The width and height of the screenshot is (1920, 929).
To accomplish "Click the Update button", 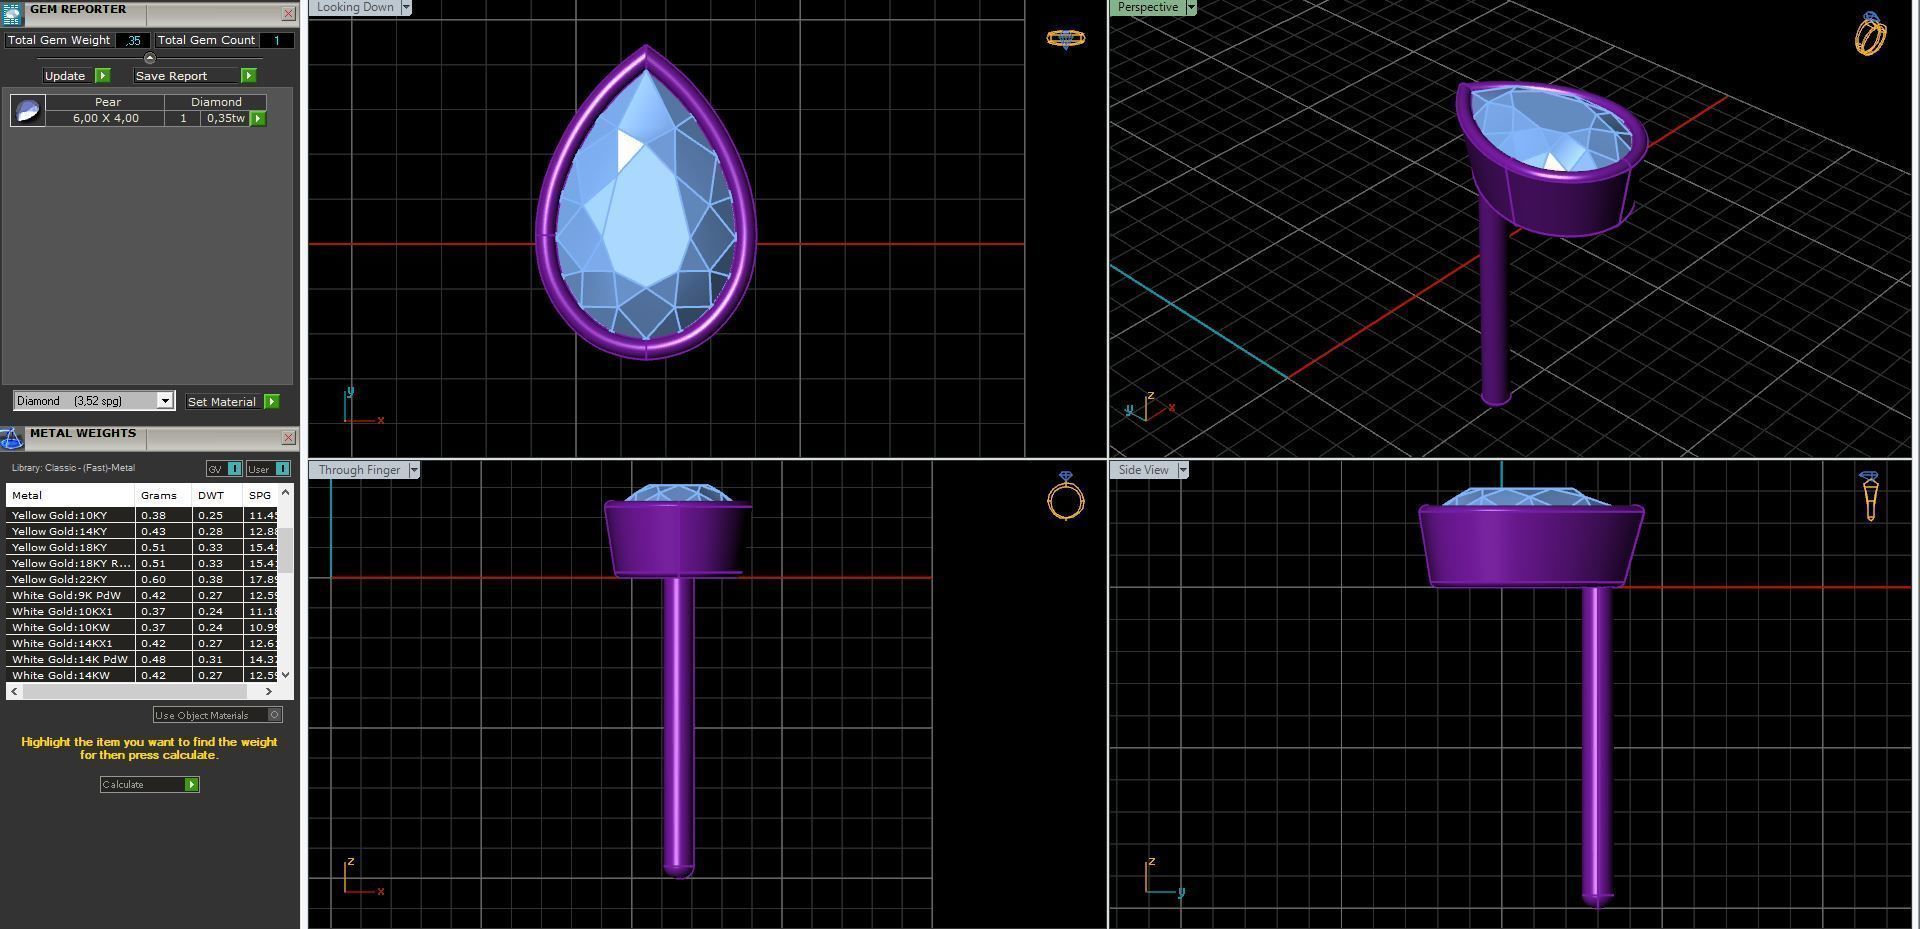I will [x=65, y=76].
